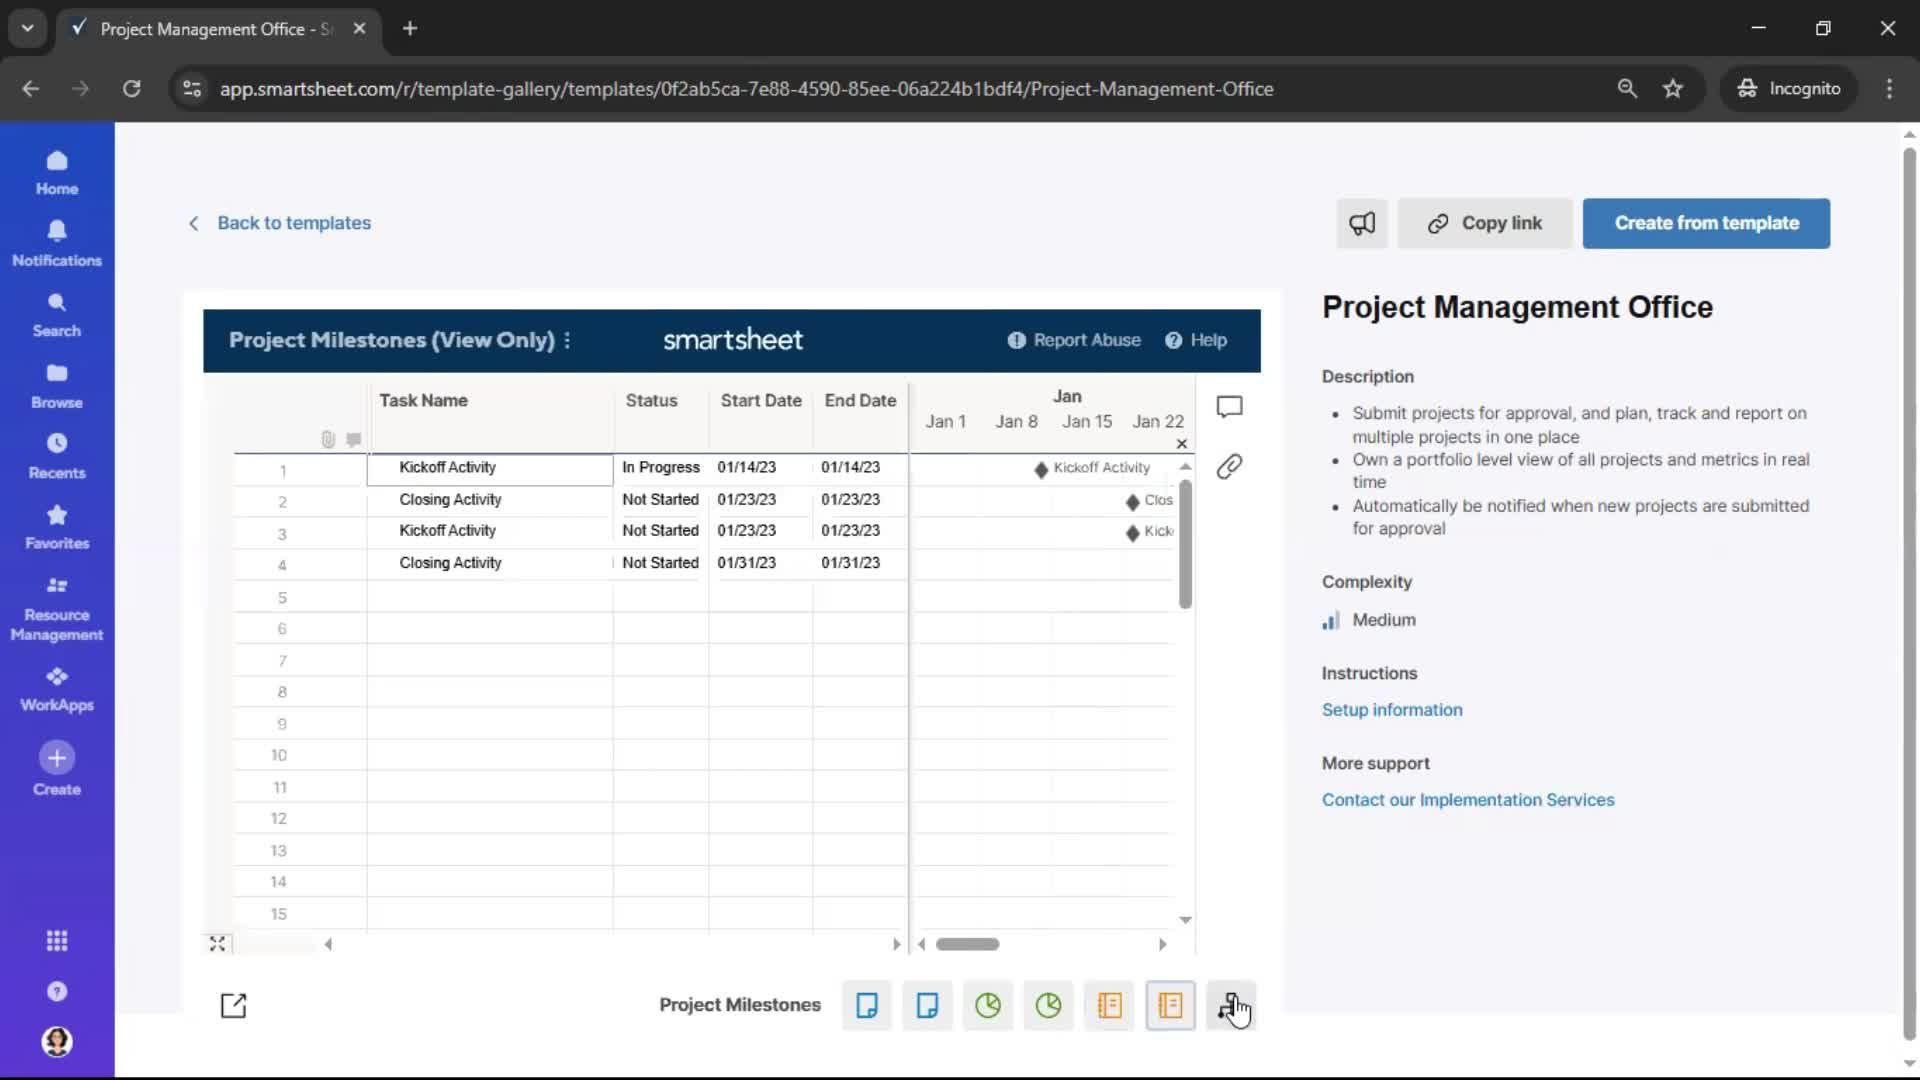Select the Resource Management sidebar item
The image size is (1920, 1080).
coord(57,609)
